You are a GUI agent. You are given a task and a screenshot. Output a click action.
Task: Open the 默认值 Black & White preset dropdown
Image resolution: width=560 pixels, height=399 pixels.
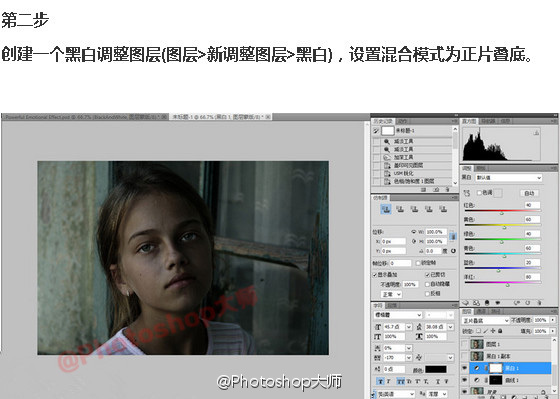(x=509, y=178)
